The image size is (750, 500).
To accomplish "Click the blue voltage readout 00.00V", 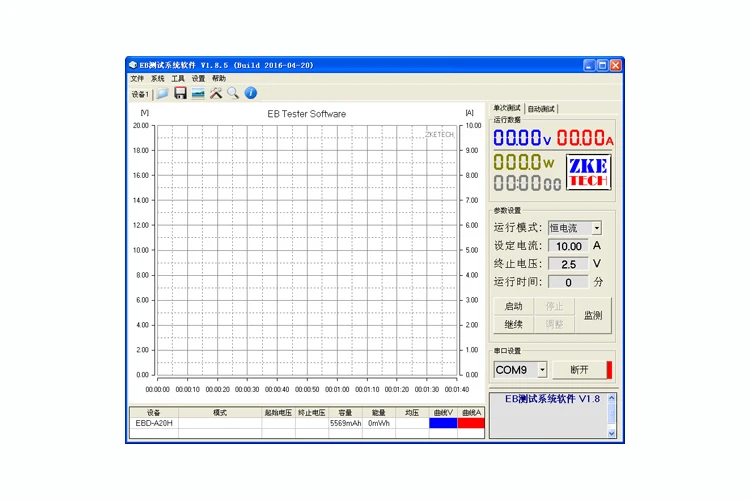I will [522, 138].
